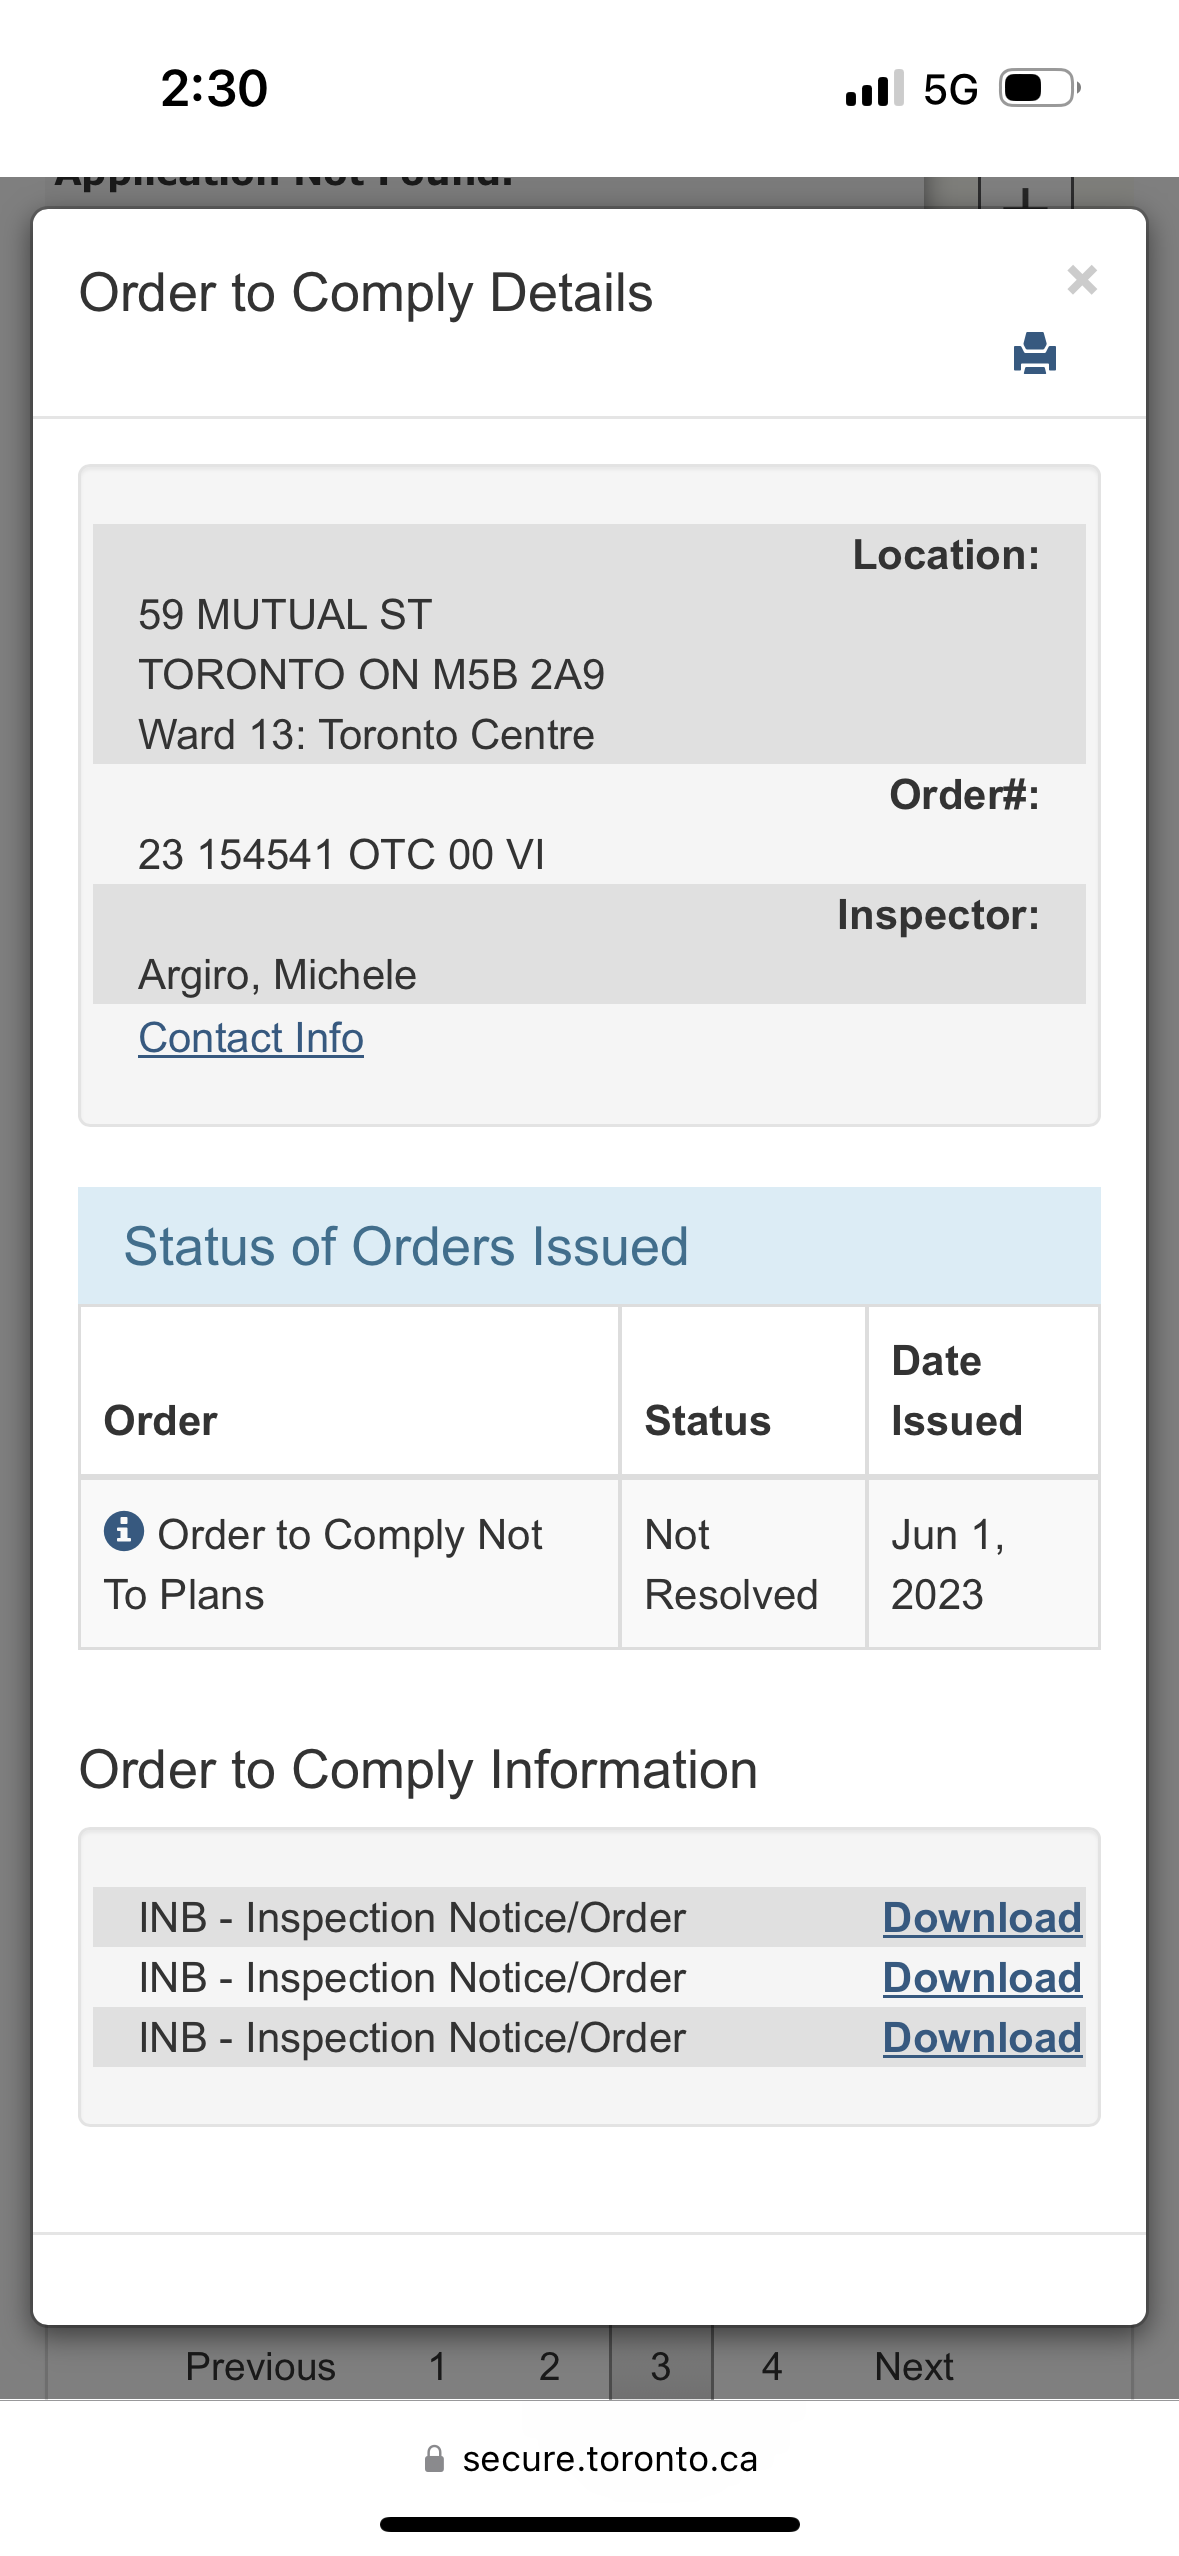The image size is (1179, 2556).
Task: Click the print icon in the dialog header
Action: (1034, 353)
